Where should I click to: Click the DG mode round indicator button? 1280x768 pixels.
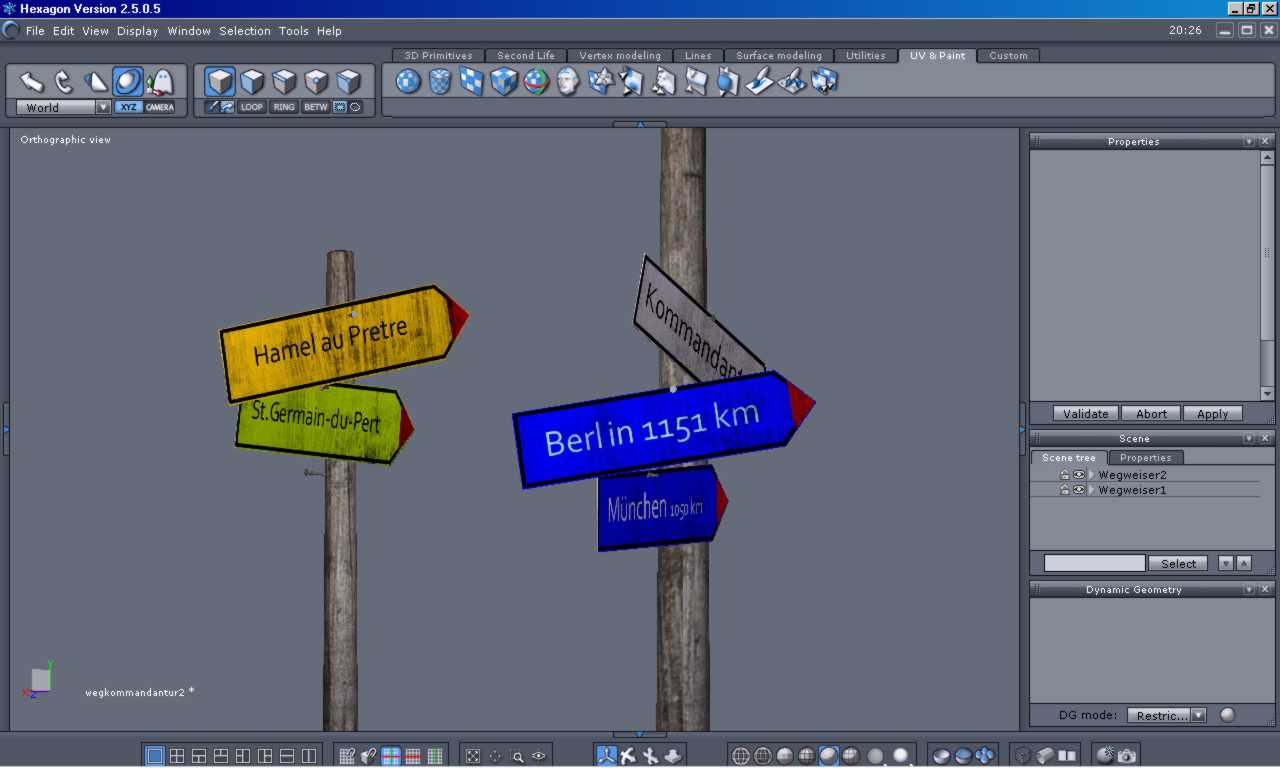(x=1227, y=715)
